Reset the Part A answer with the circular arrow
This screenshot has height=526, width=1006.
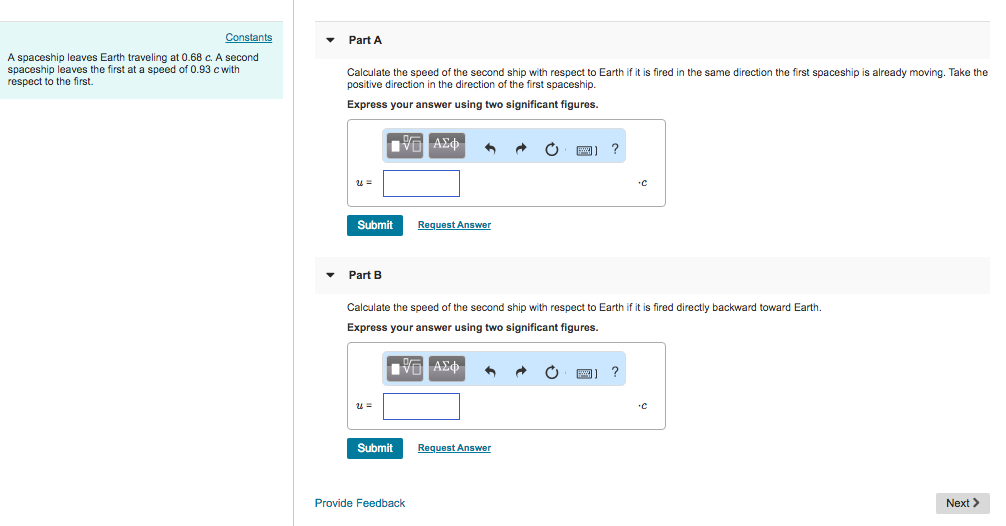pos(551,150)
